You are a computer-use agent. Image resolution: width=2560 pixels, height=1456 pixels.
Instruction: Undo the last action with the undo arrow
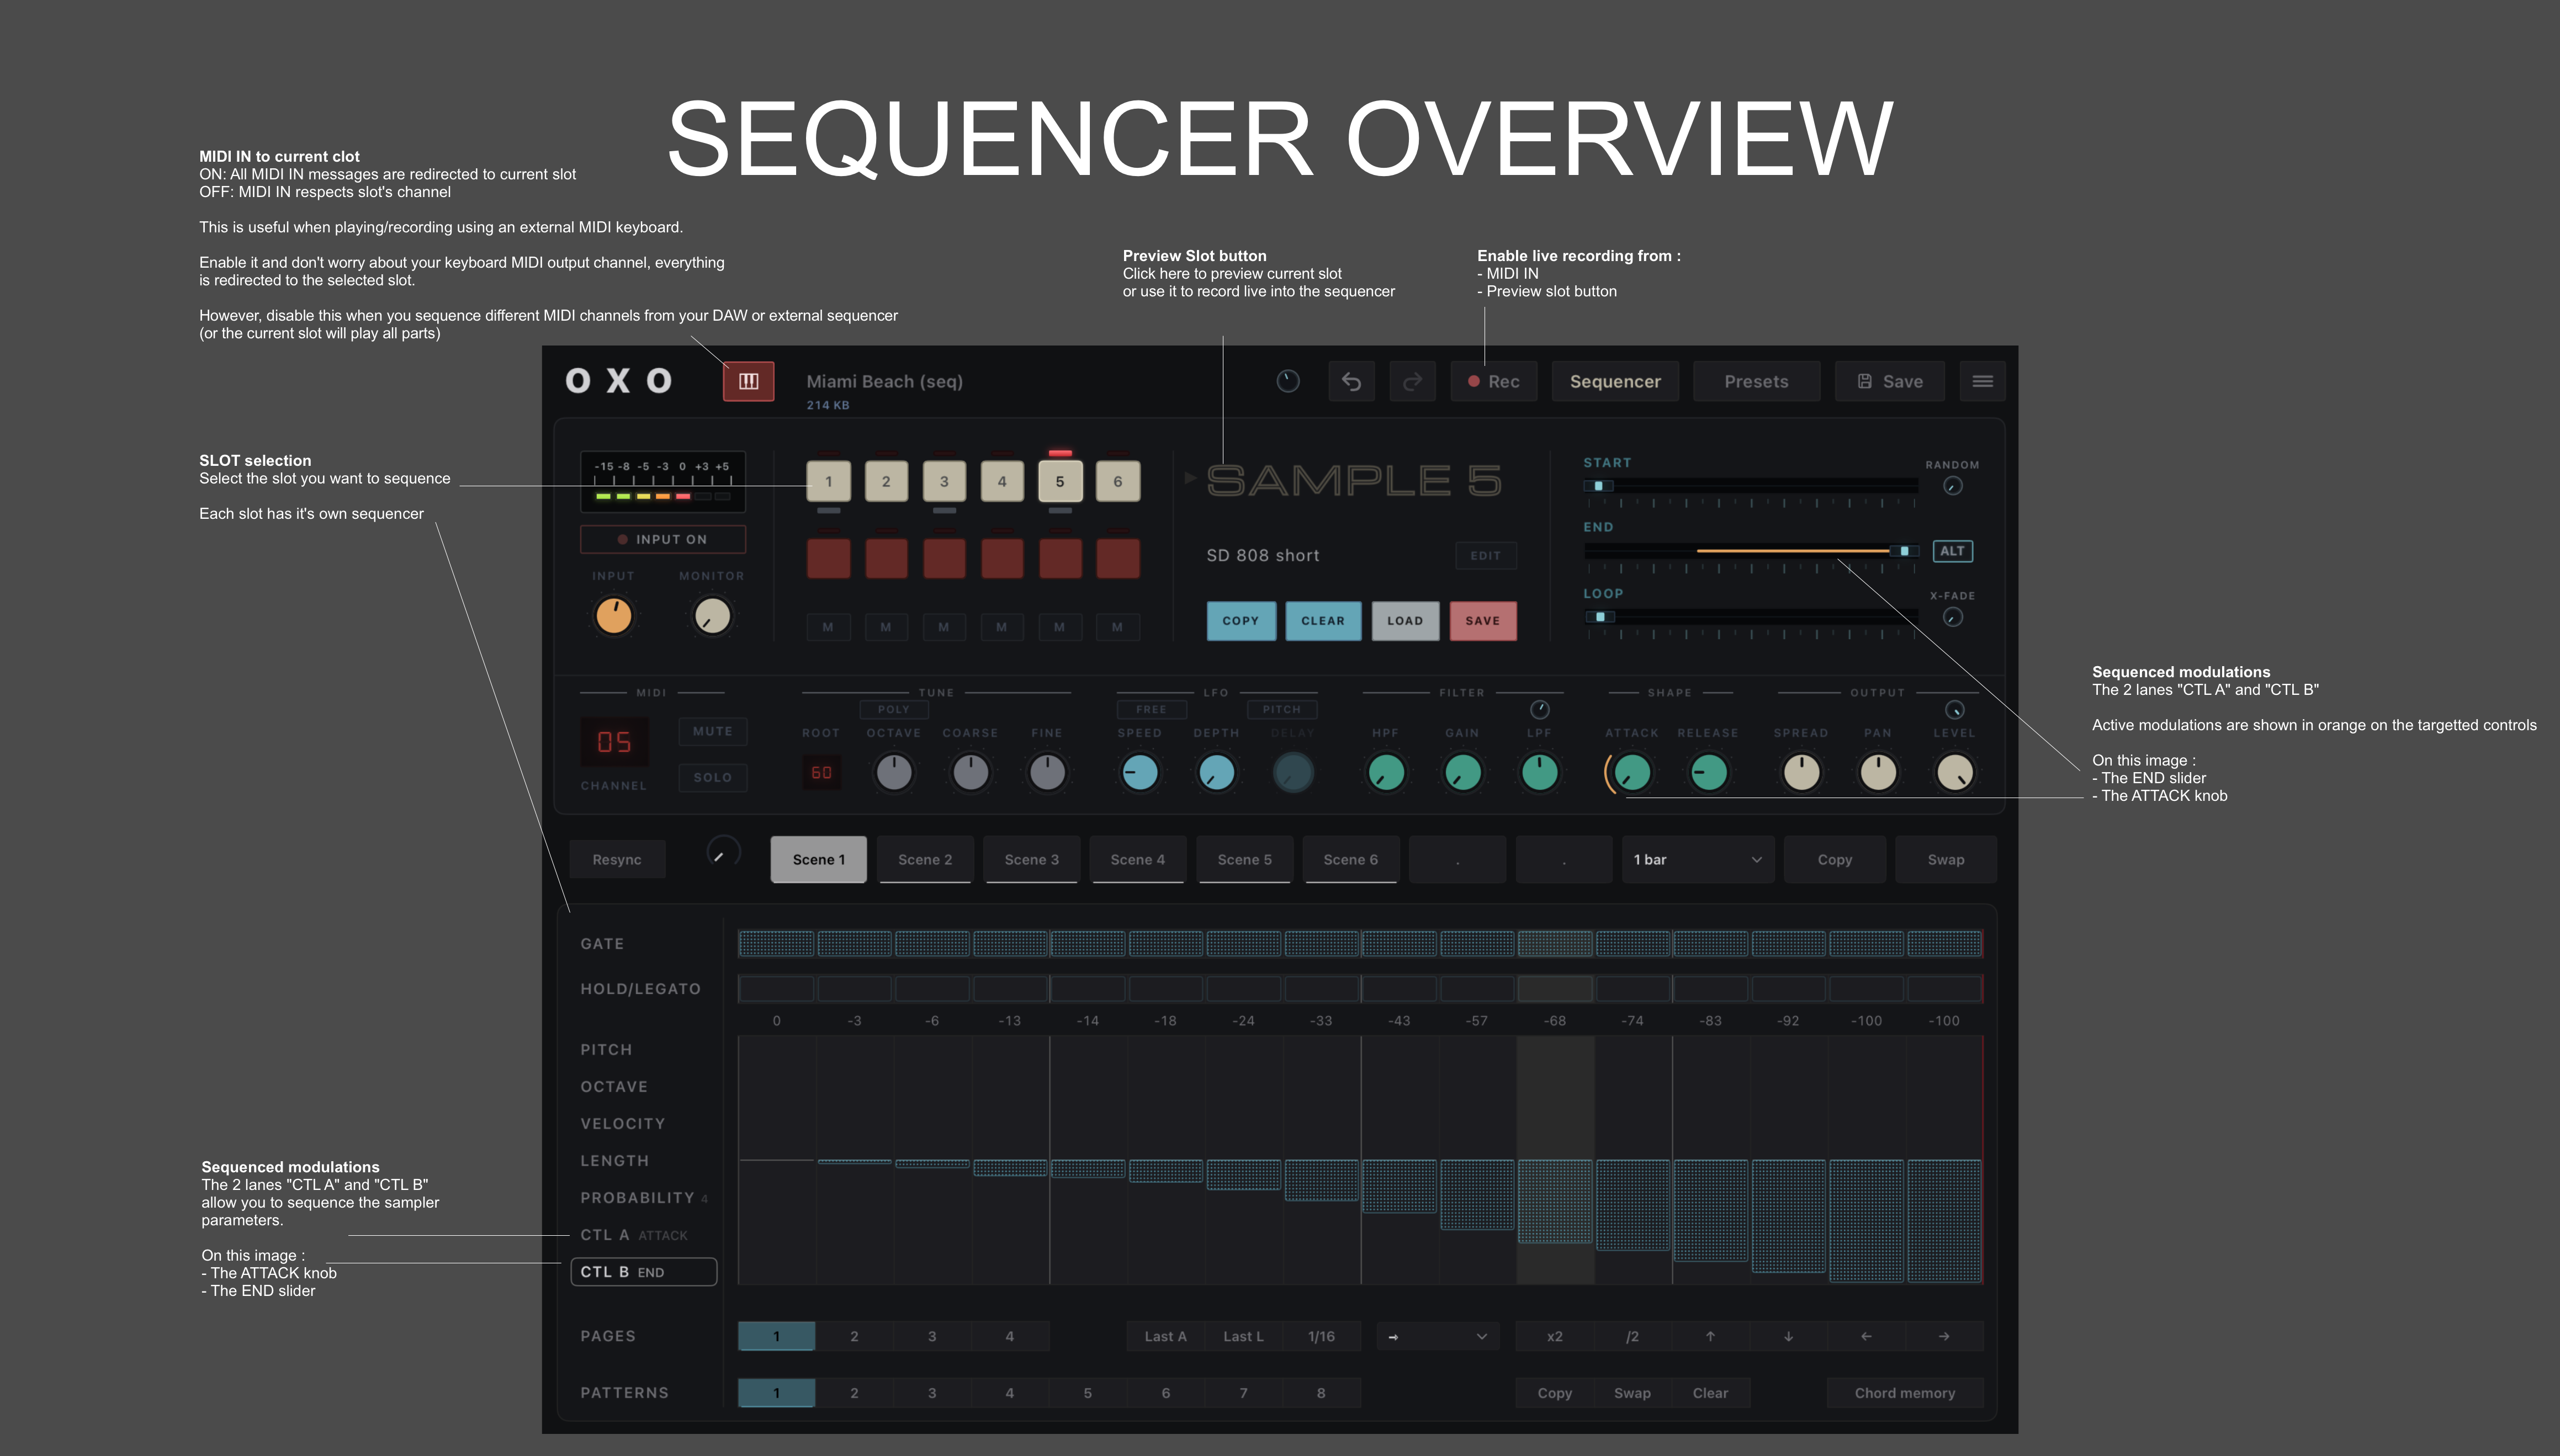click(1351, 381)
